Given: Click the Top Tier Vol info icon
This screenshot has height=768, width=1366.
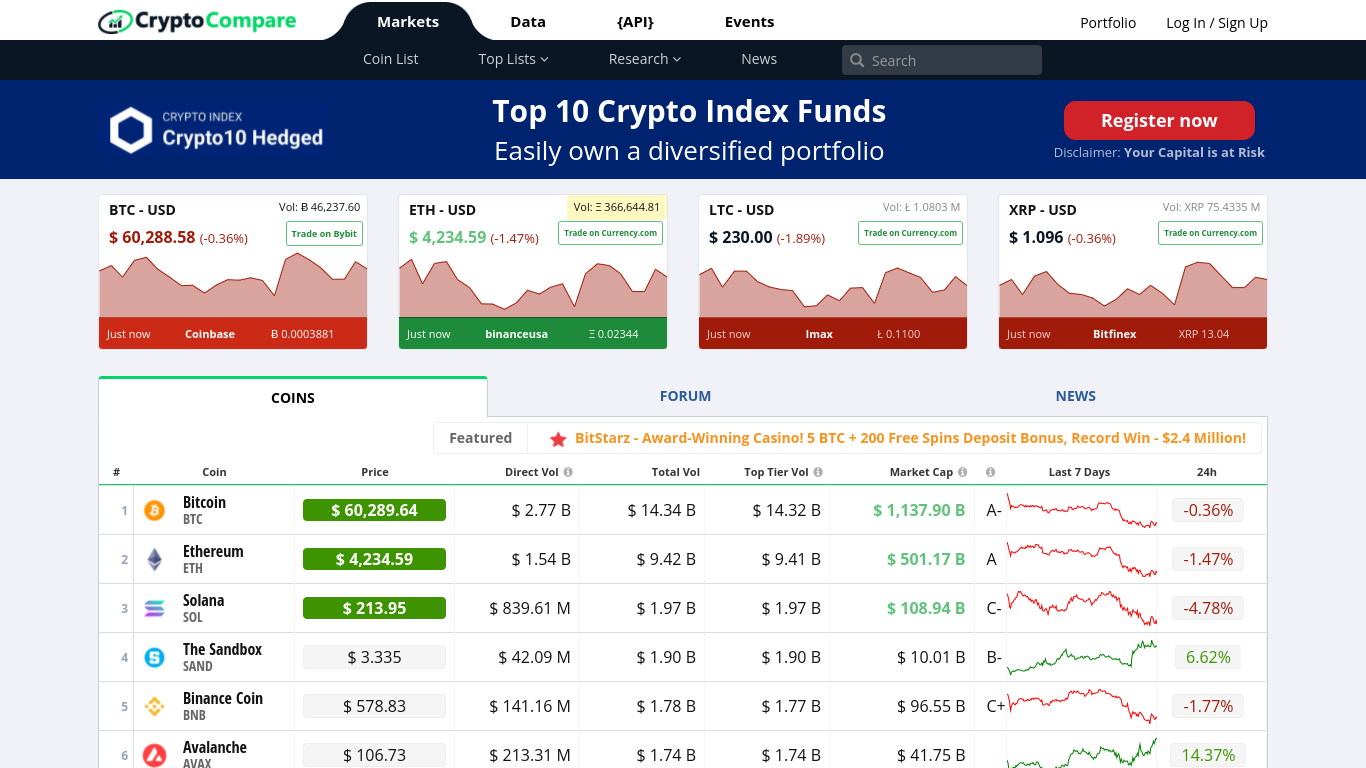Looking at the screenshot, I should pyautogui.click(x=818, y=472).
